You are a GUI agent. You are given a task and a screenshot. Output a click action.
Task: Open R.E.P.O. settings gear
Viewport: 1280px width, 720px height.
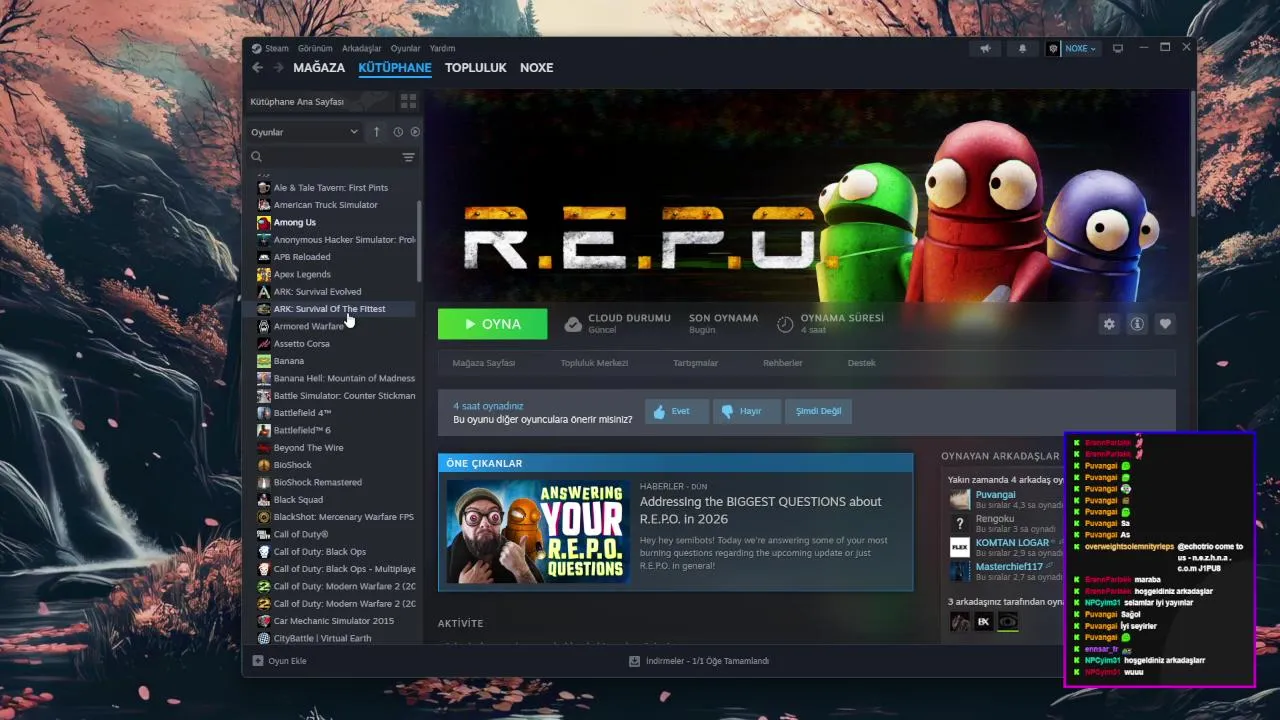point(1109,324)
